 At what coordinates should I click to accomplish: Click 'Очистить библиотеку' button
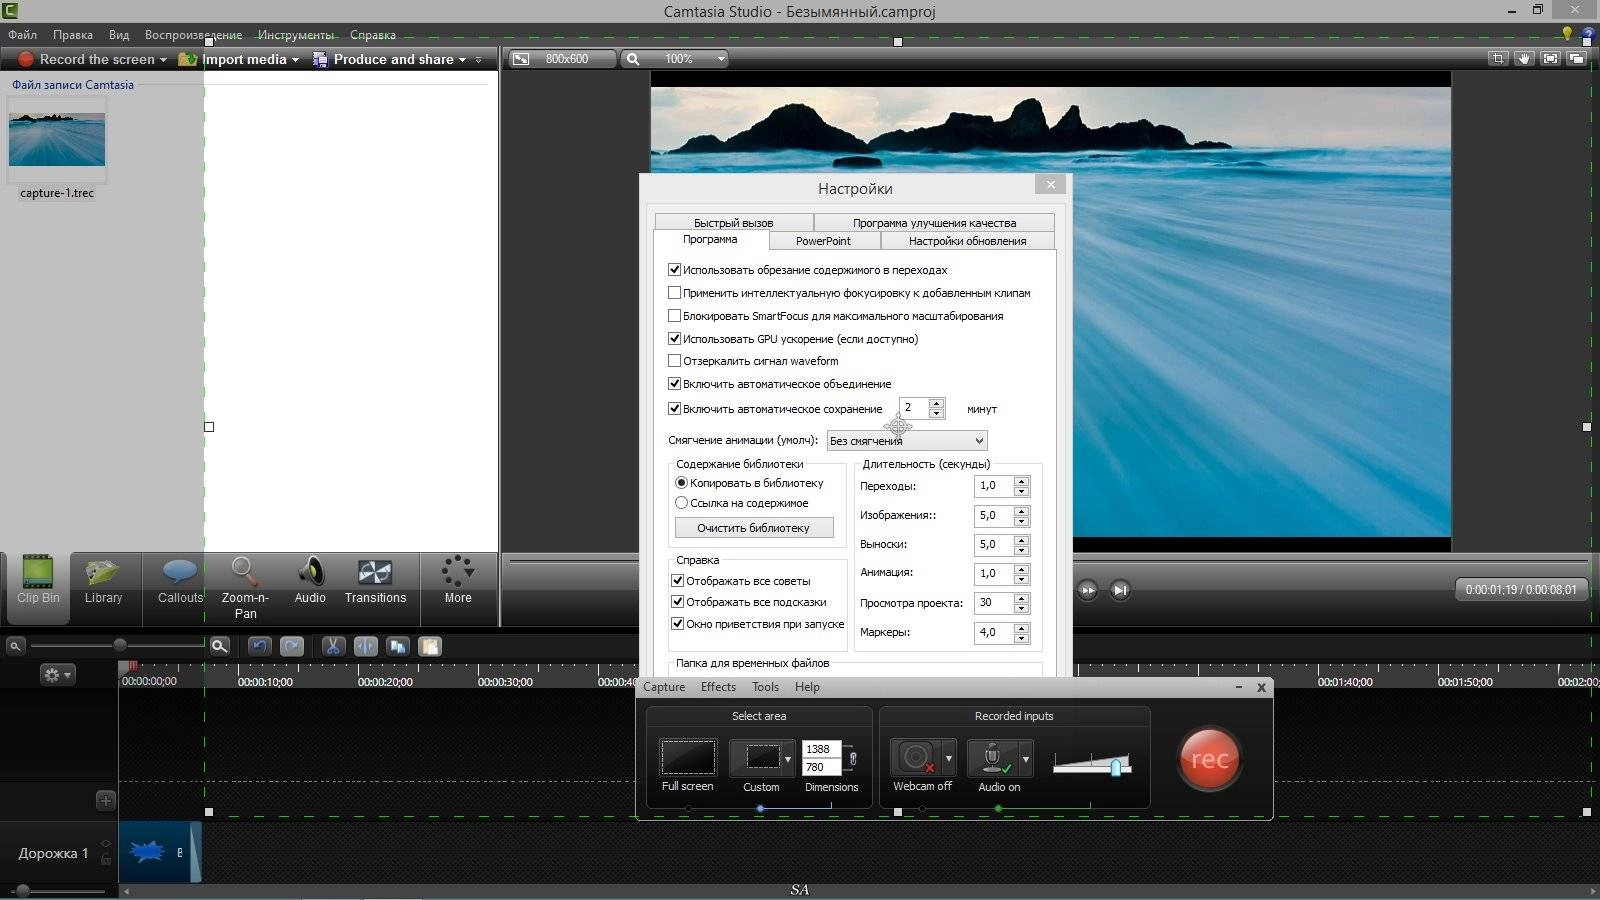[753, 528]
